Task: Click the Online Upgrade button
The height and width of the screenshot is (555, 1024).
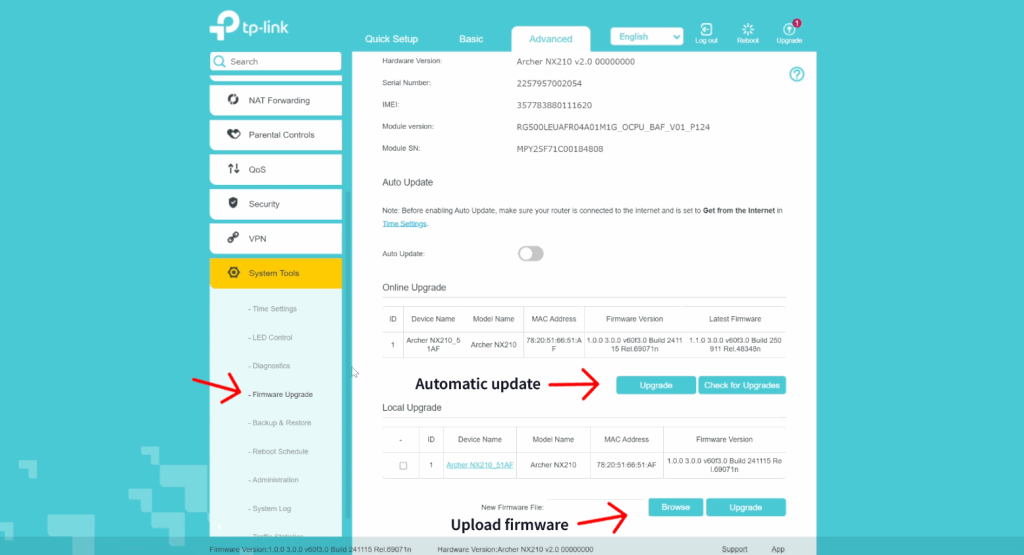Action: tap(656, 385)
